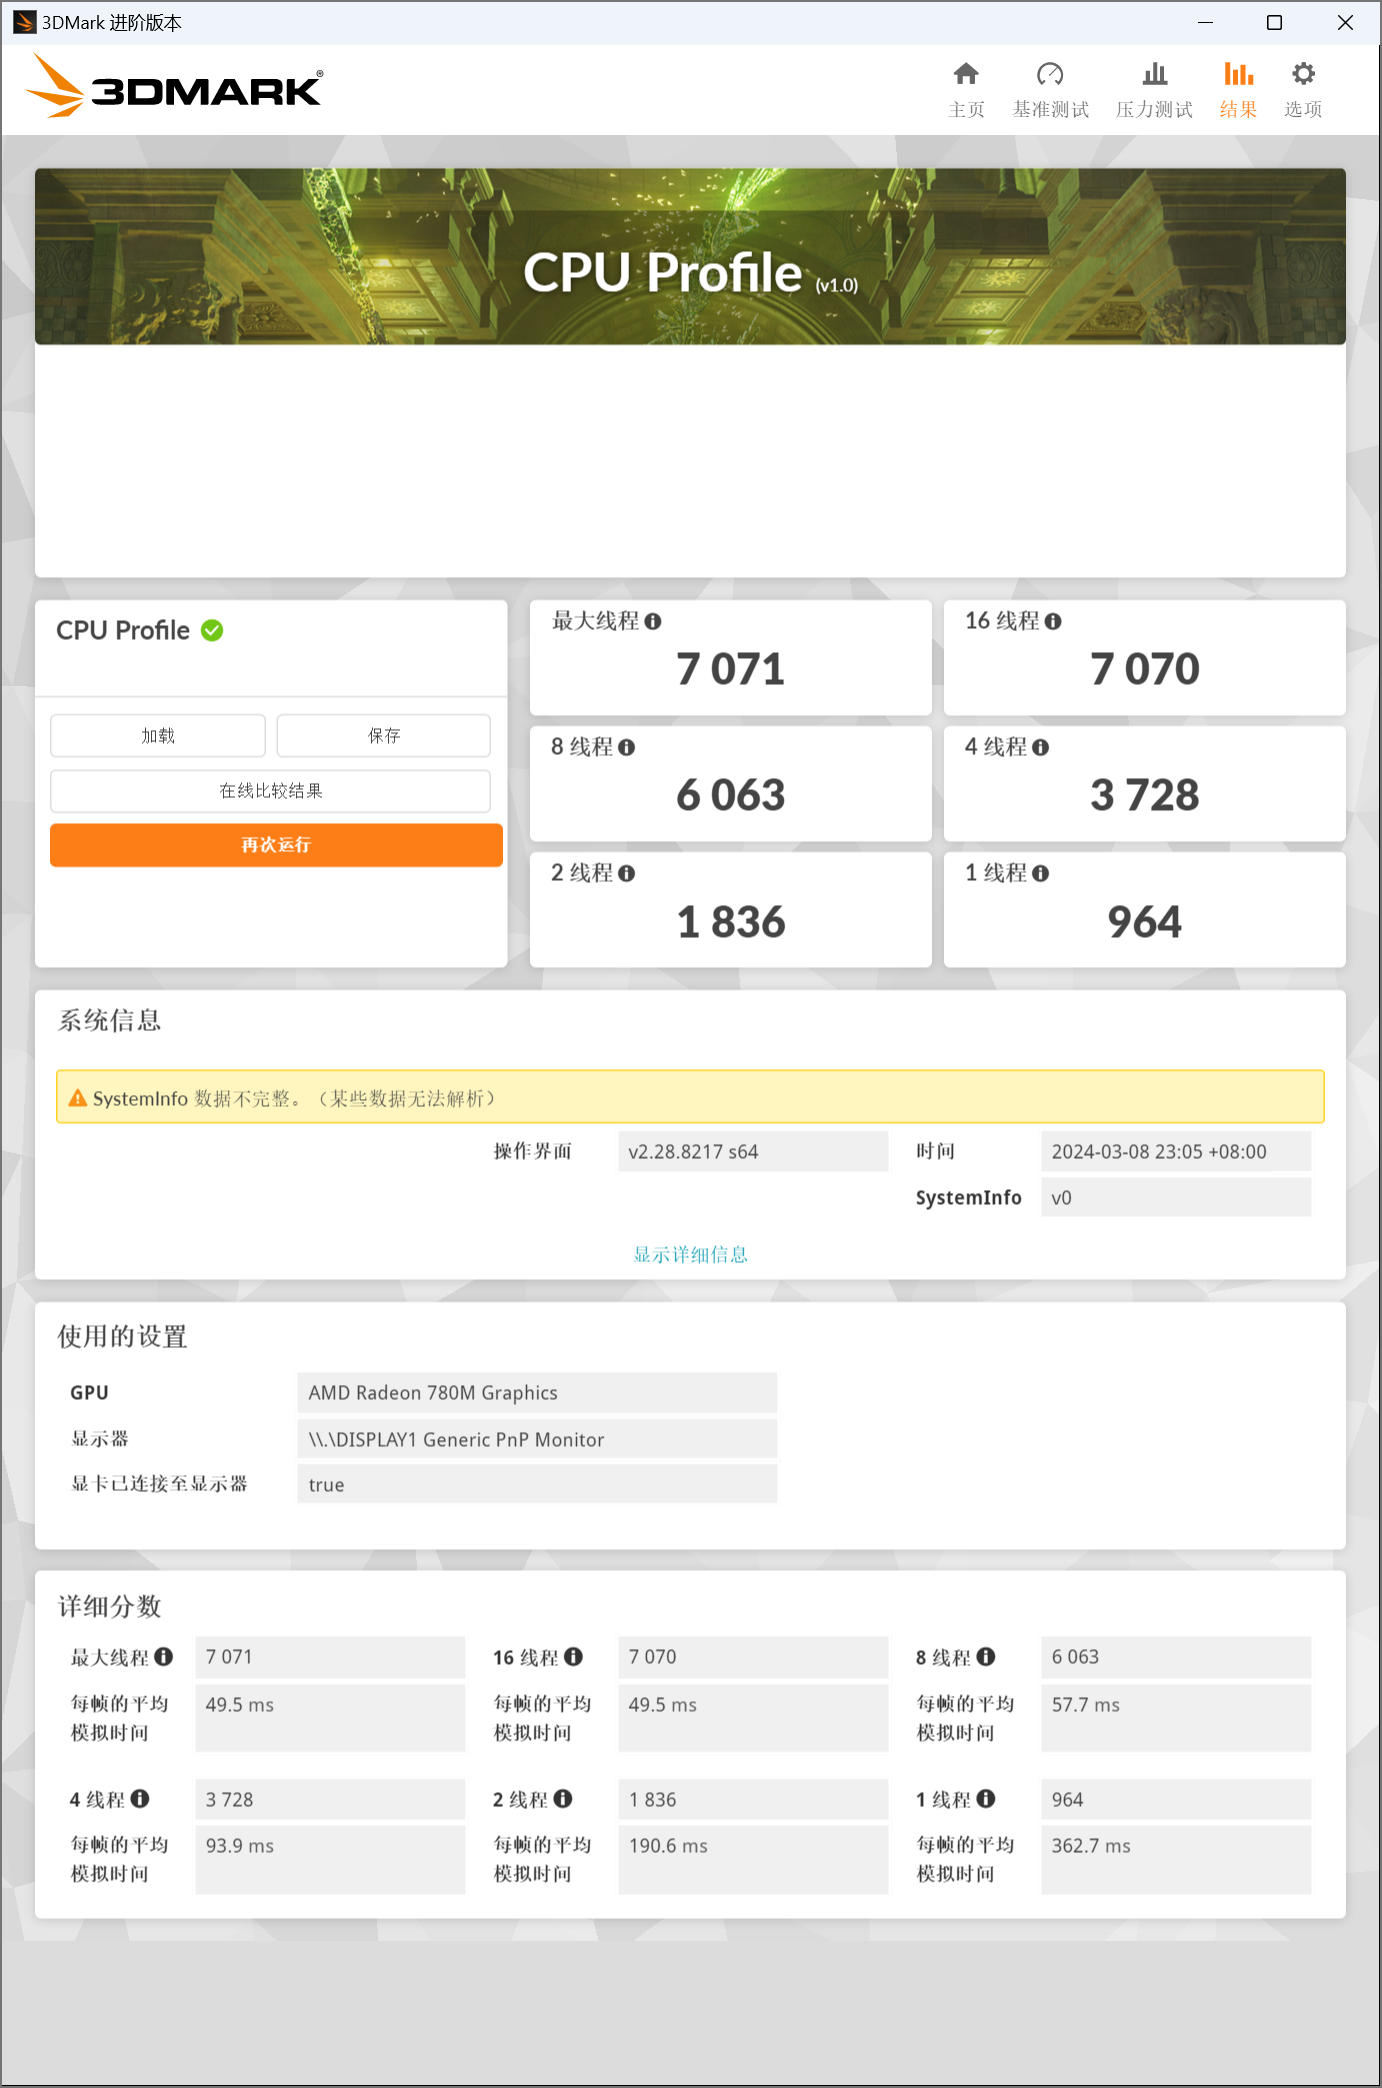This screenshot has height=2088, width=1382.
Task: Click the true value for 显卡已连接至显示器
Action: click(537, 1484)
